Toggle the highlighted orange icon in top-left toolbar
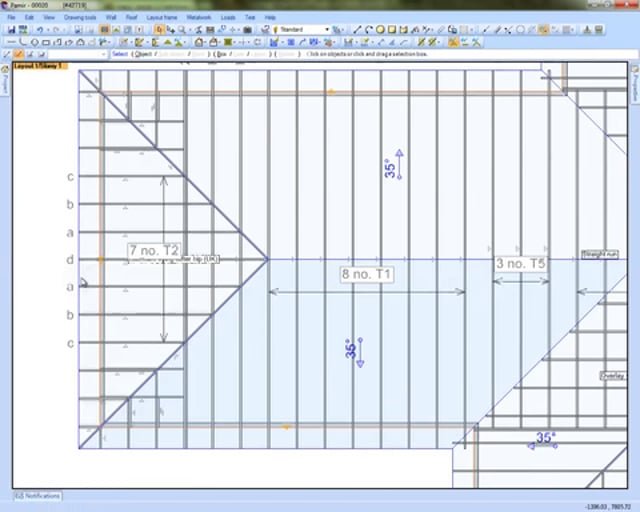 pyautogui.click(x=104, y=30)
